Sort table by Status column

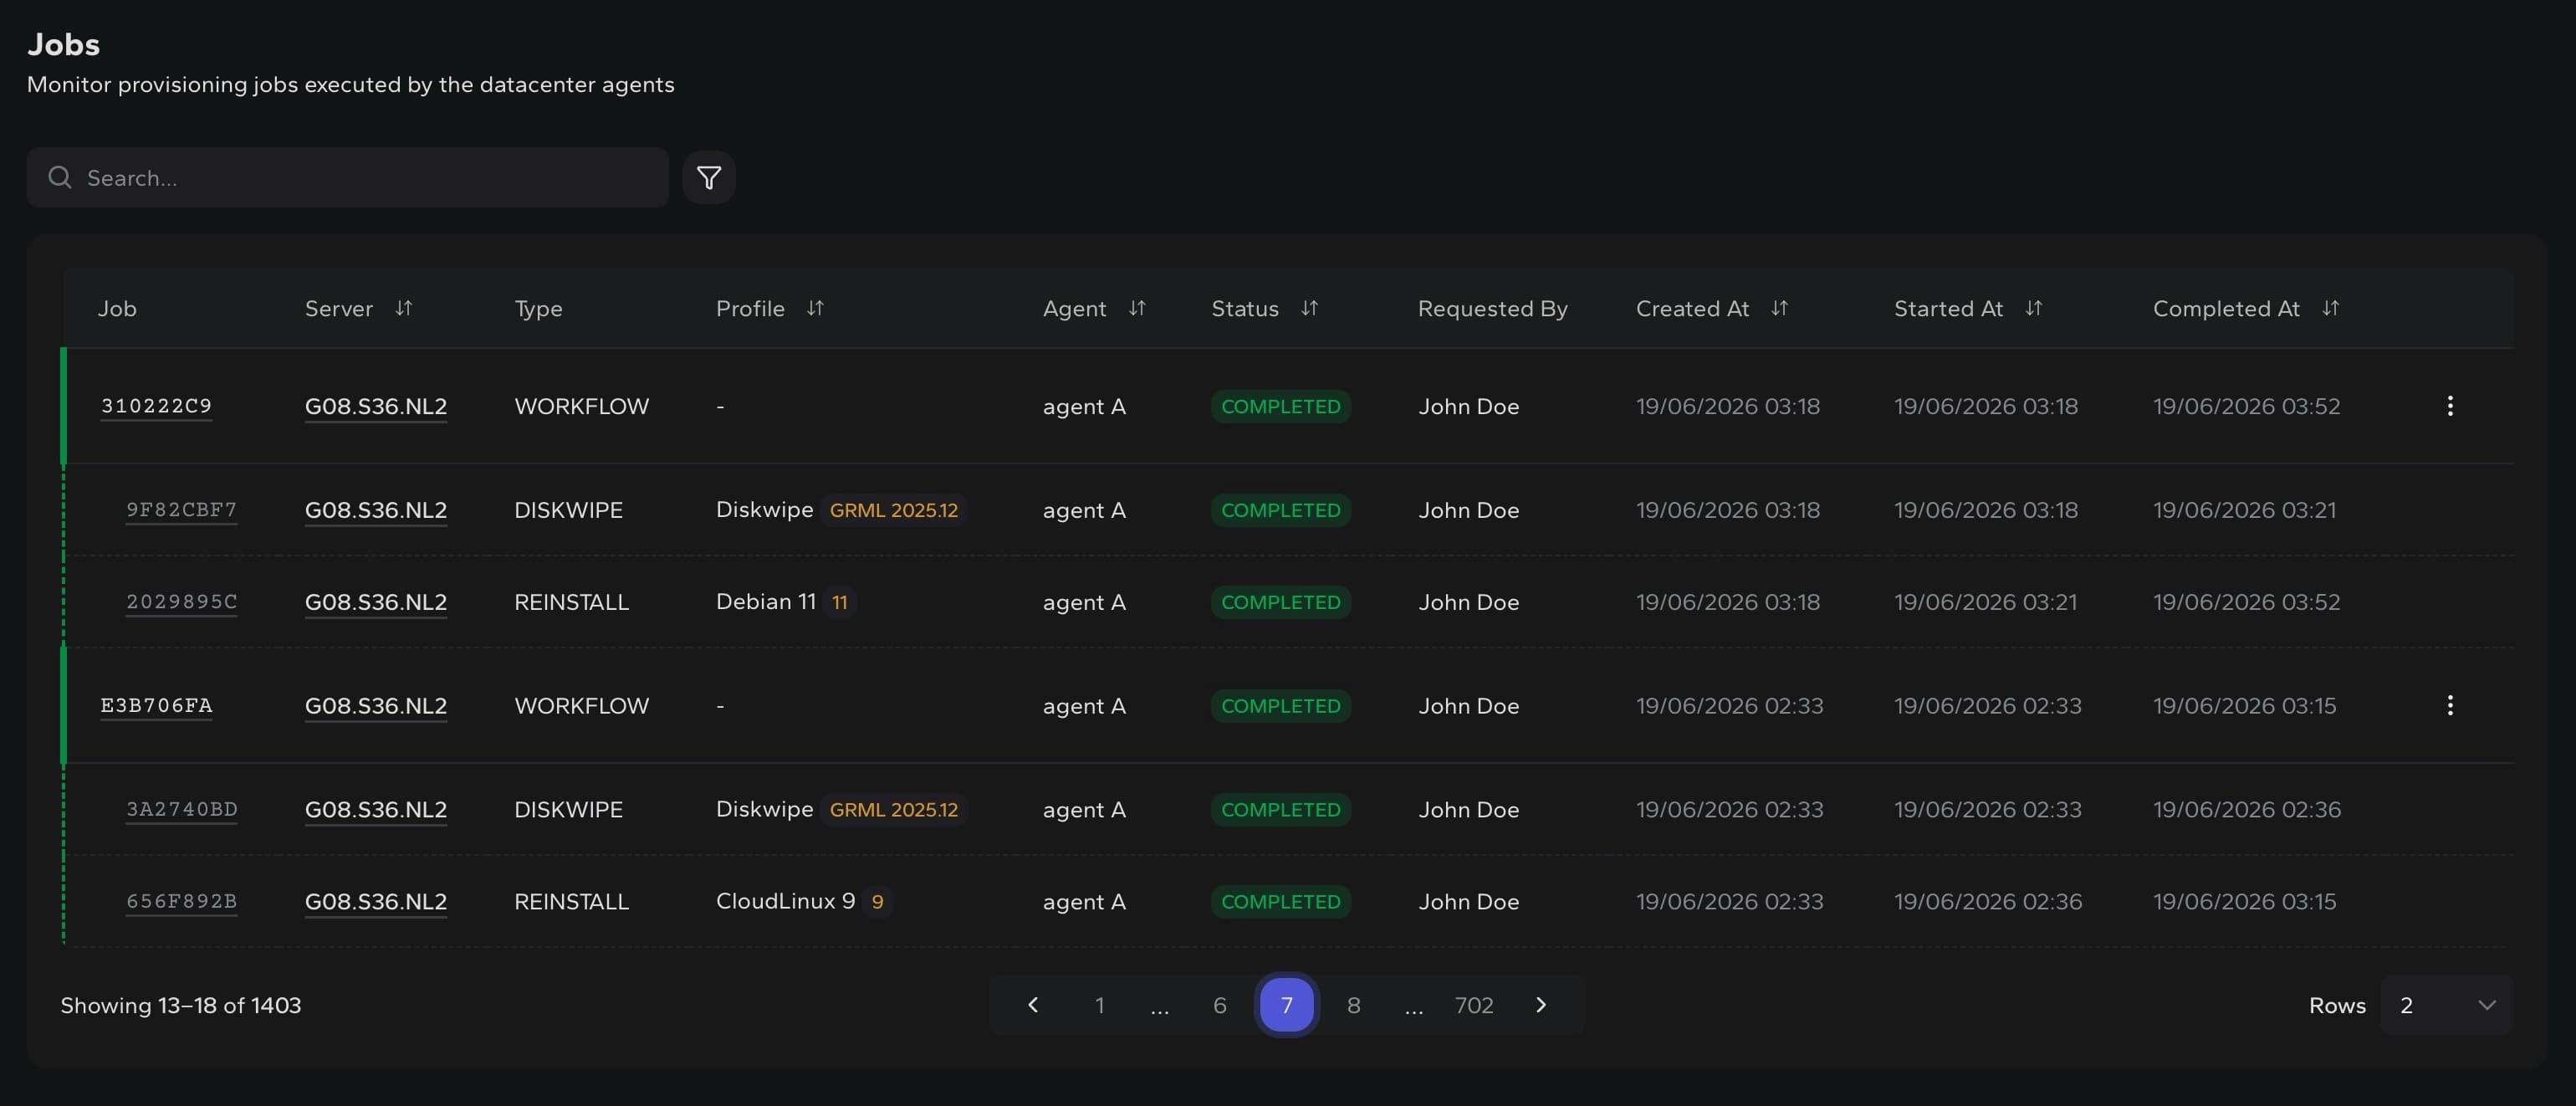click(1309, 308)
